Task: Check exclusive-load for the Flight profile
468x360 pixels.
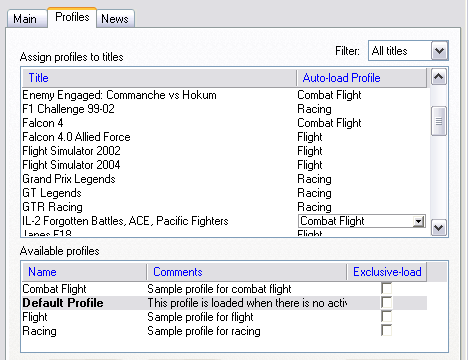Action: (387, 316)
